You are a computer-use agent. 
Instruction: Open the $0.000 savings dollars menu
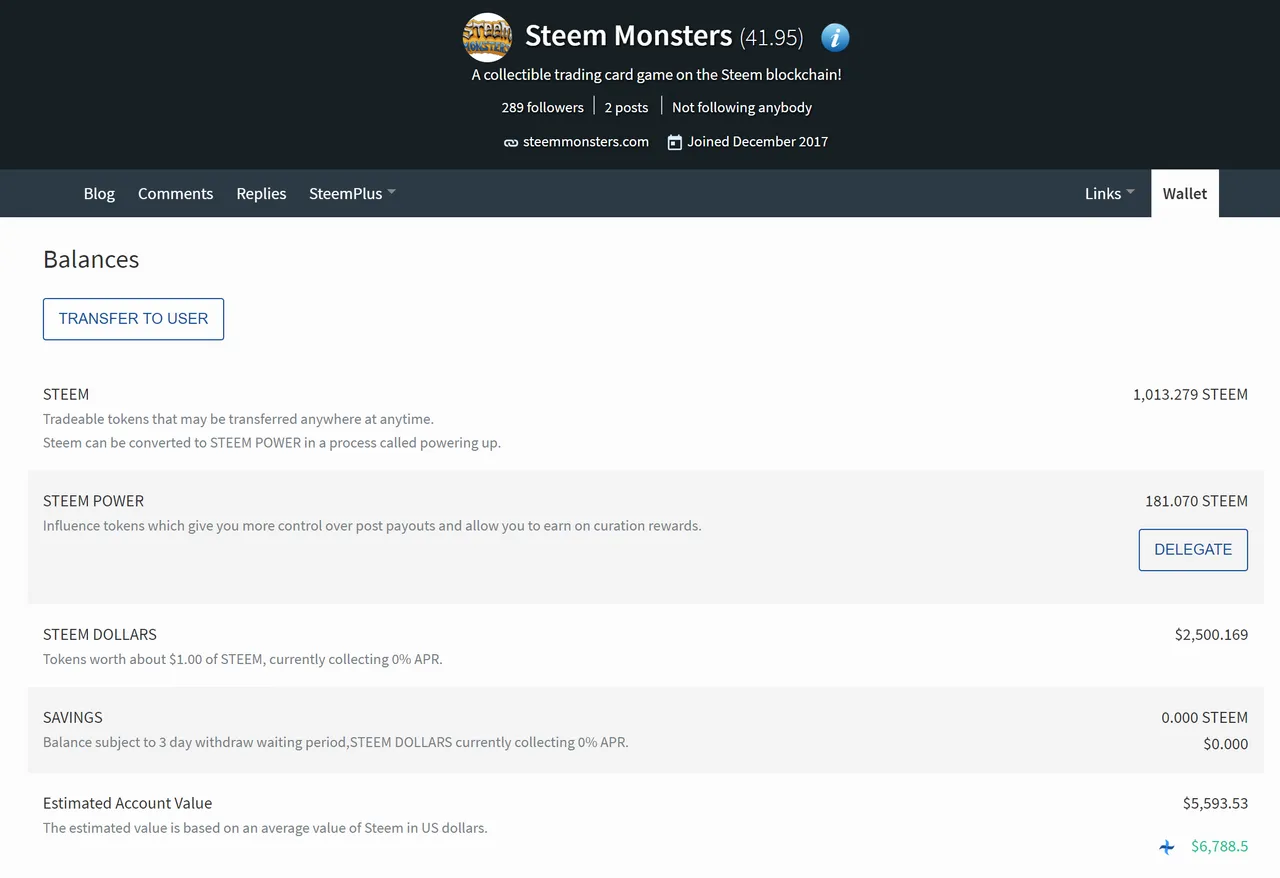pyautogui.click(x=1226, y=743)
